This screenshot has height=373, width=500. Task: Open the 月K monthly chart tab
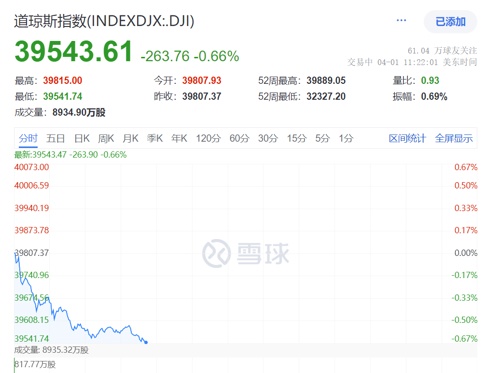(x=130, y=138)
